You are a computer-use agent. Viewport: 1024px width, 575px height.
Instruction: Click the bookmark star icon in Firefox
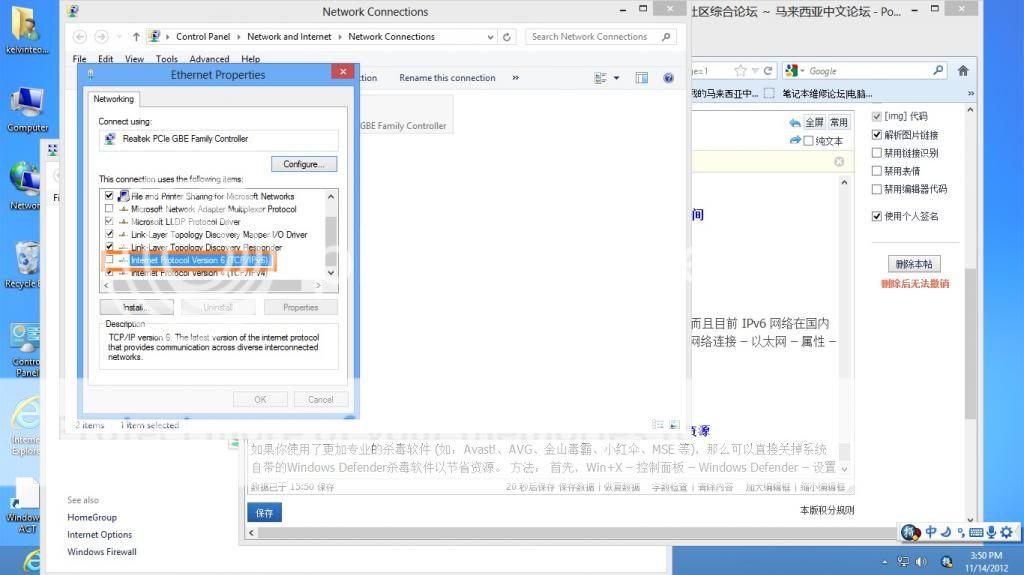(741, 71)
